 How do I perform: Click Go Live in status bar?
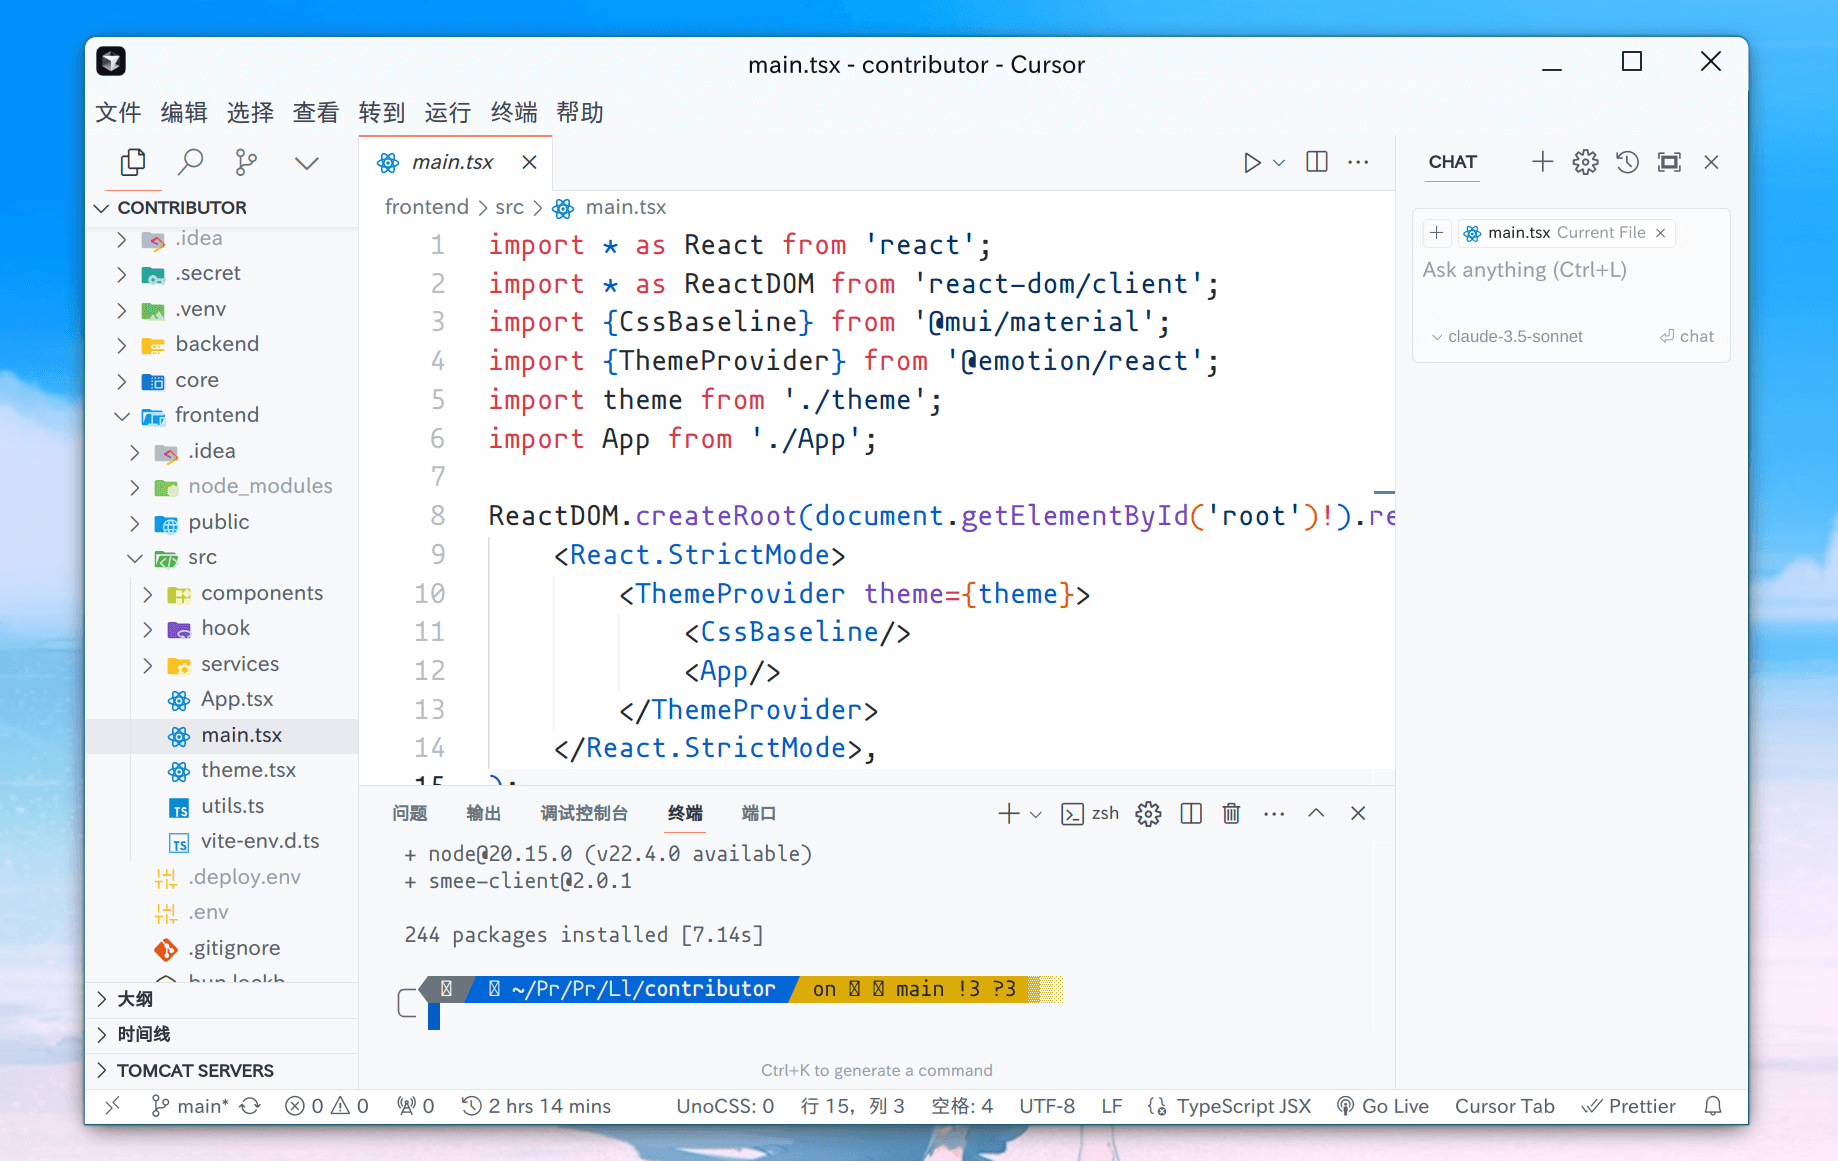click(x=1383, y=1106)
